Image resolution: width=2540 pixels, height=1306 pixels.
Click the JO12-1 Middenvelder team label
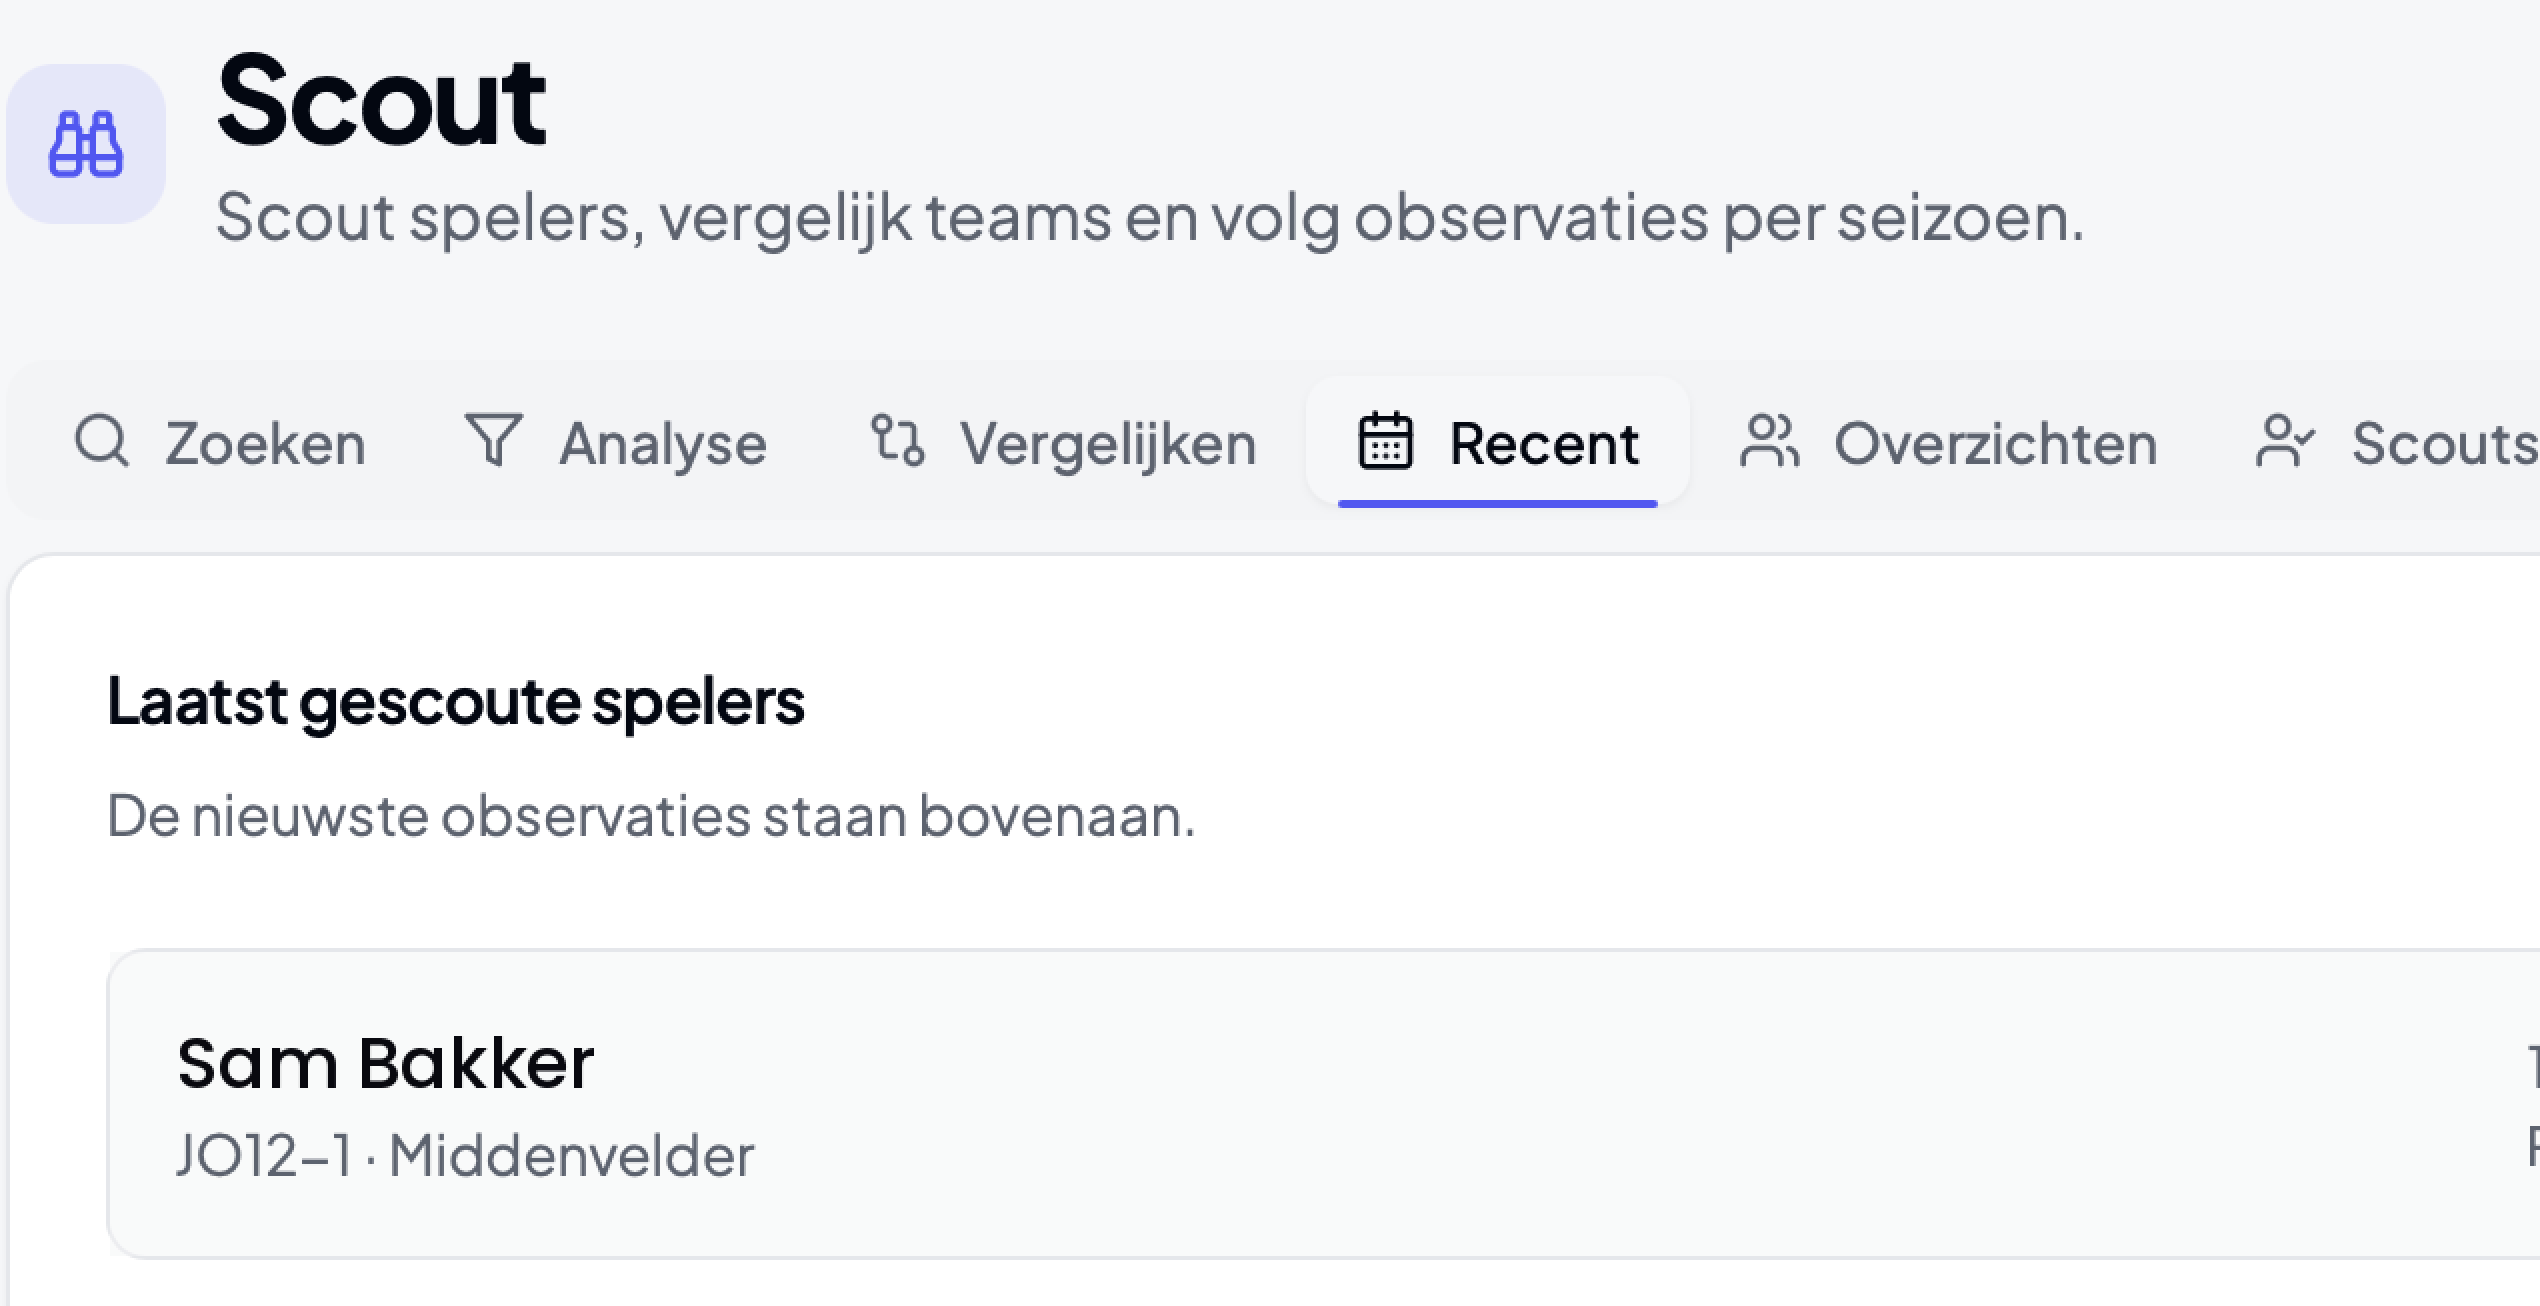click(x=465, y=1156)
